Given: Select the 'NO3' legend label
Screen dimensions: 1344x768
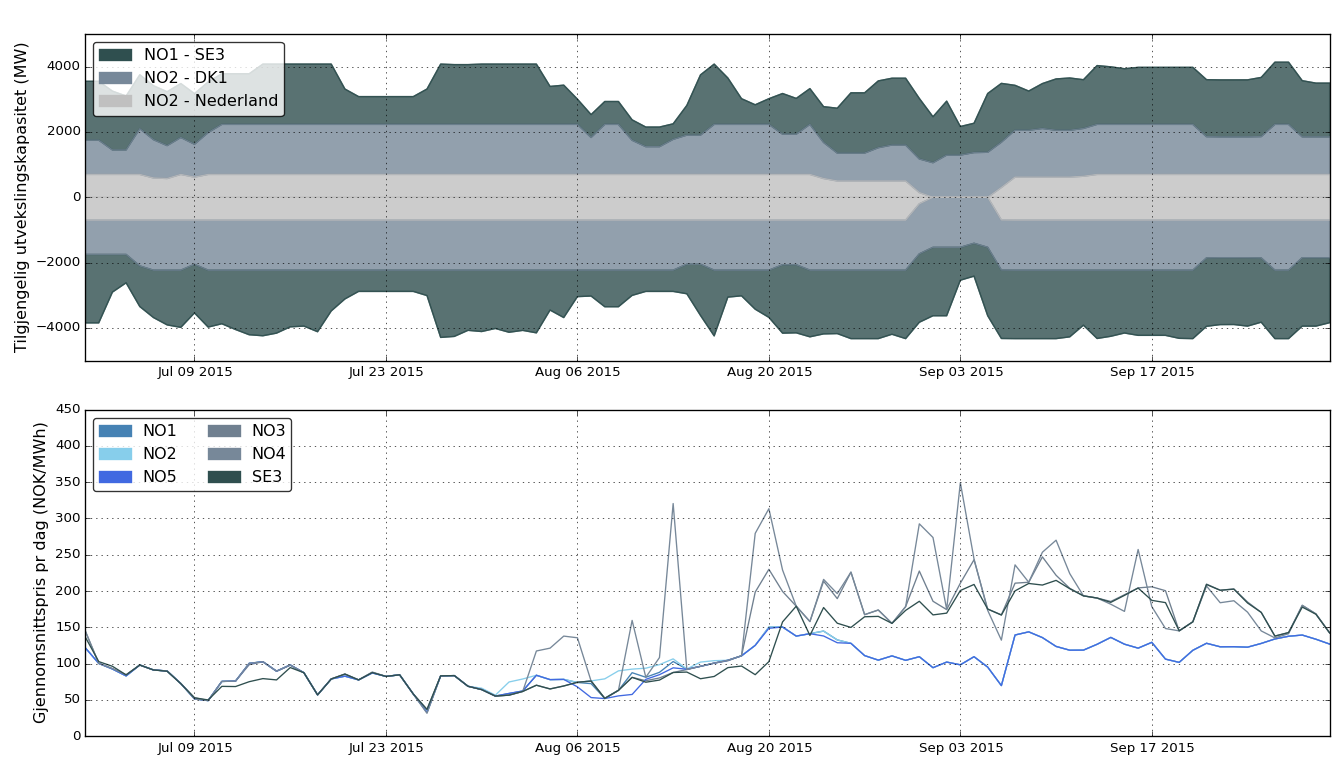Looking at the screenshot, I should (x=269, y=431).
